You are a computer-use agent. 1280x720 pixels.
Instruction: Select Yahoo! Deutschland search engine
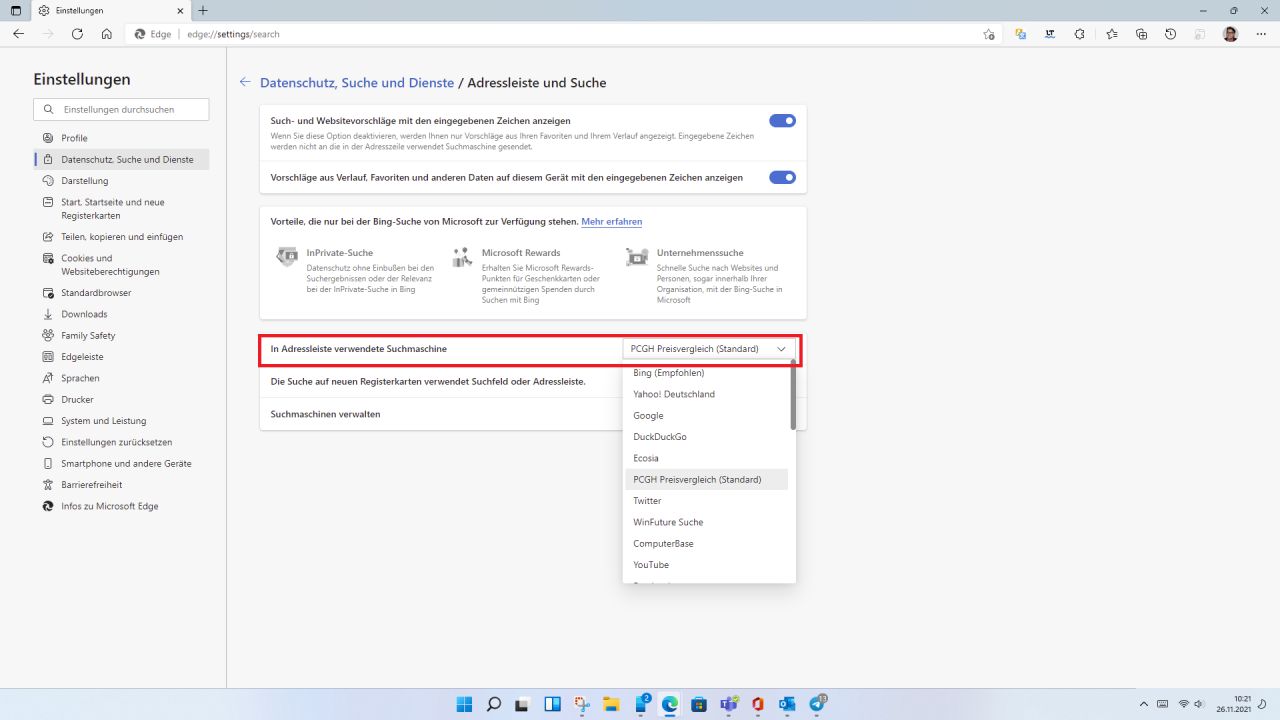(709, 394)
